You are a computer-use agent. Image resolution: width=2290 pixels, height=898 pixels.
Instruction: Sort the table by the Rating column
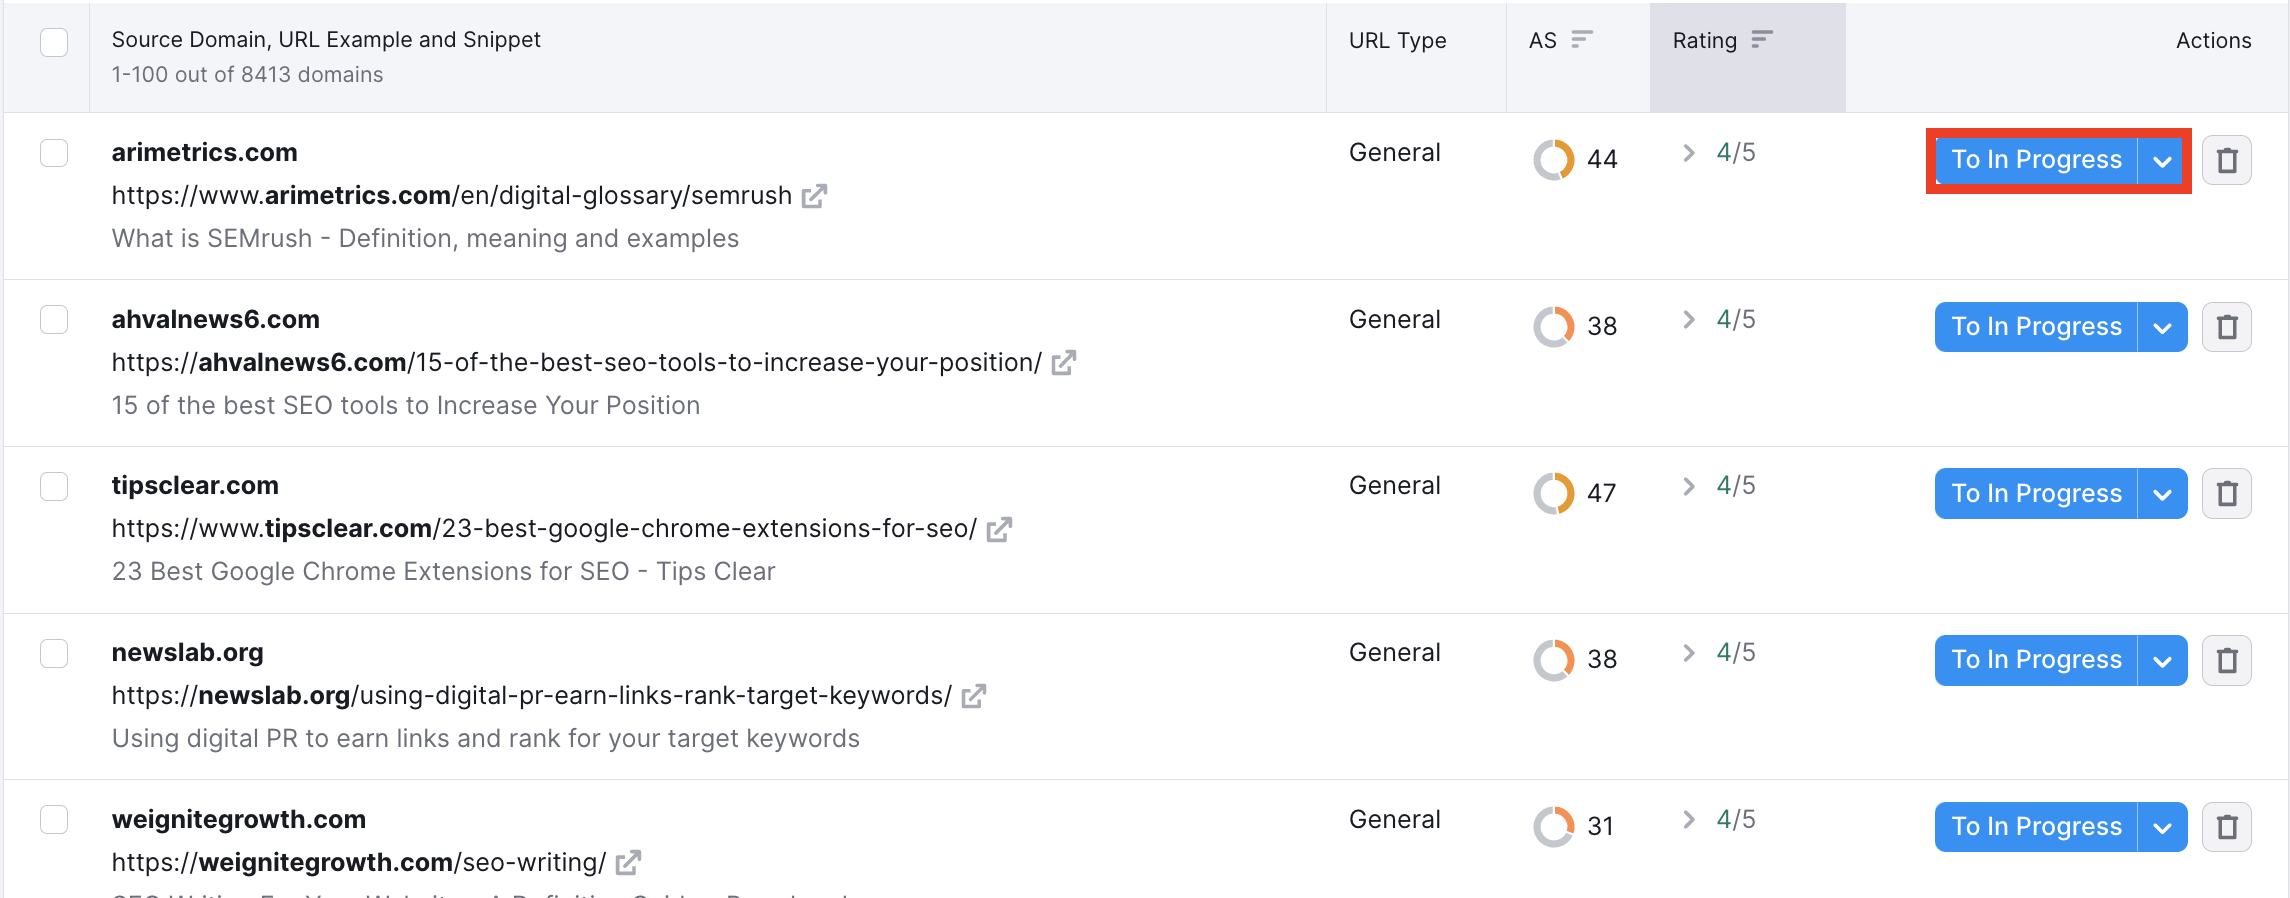(1760, 40)
